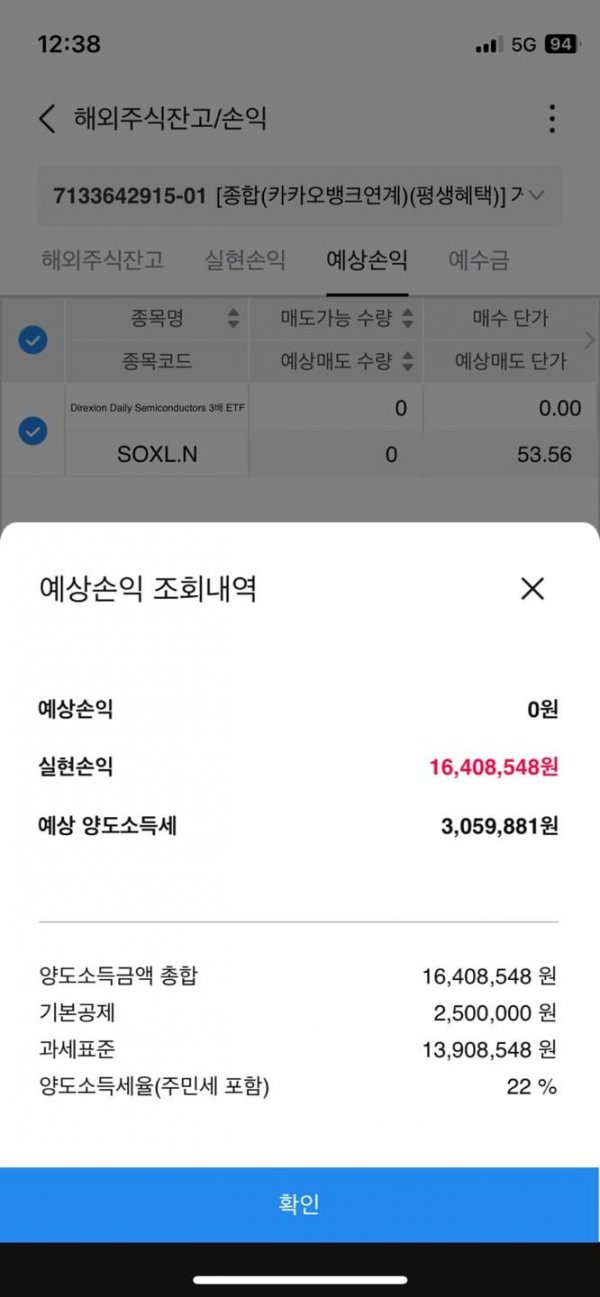Tap the back arrow next to 해외주식잔고/손익
Screen dimensions: 600x1297
(46, 119)
